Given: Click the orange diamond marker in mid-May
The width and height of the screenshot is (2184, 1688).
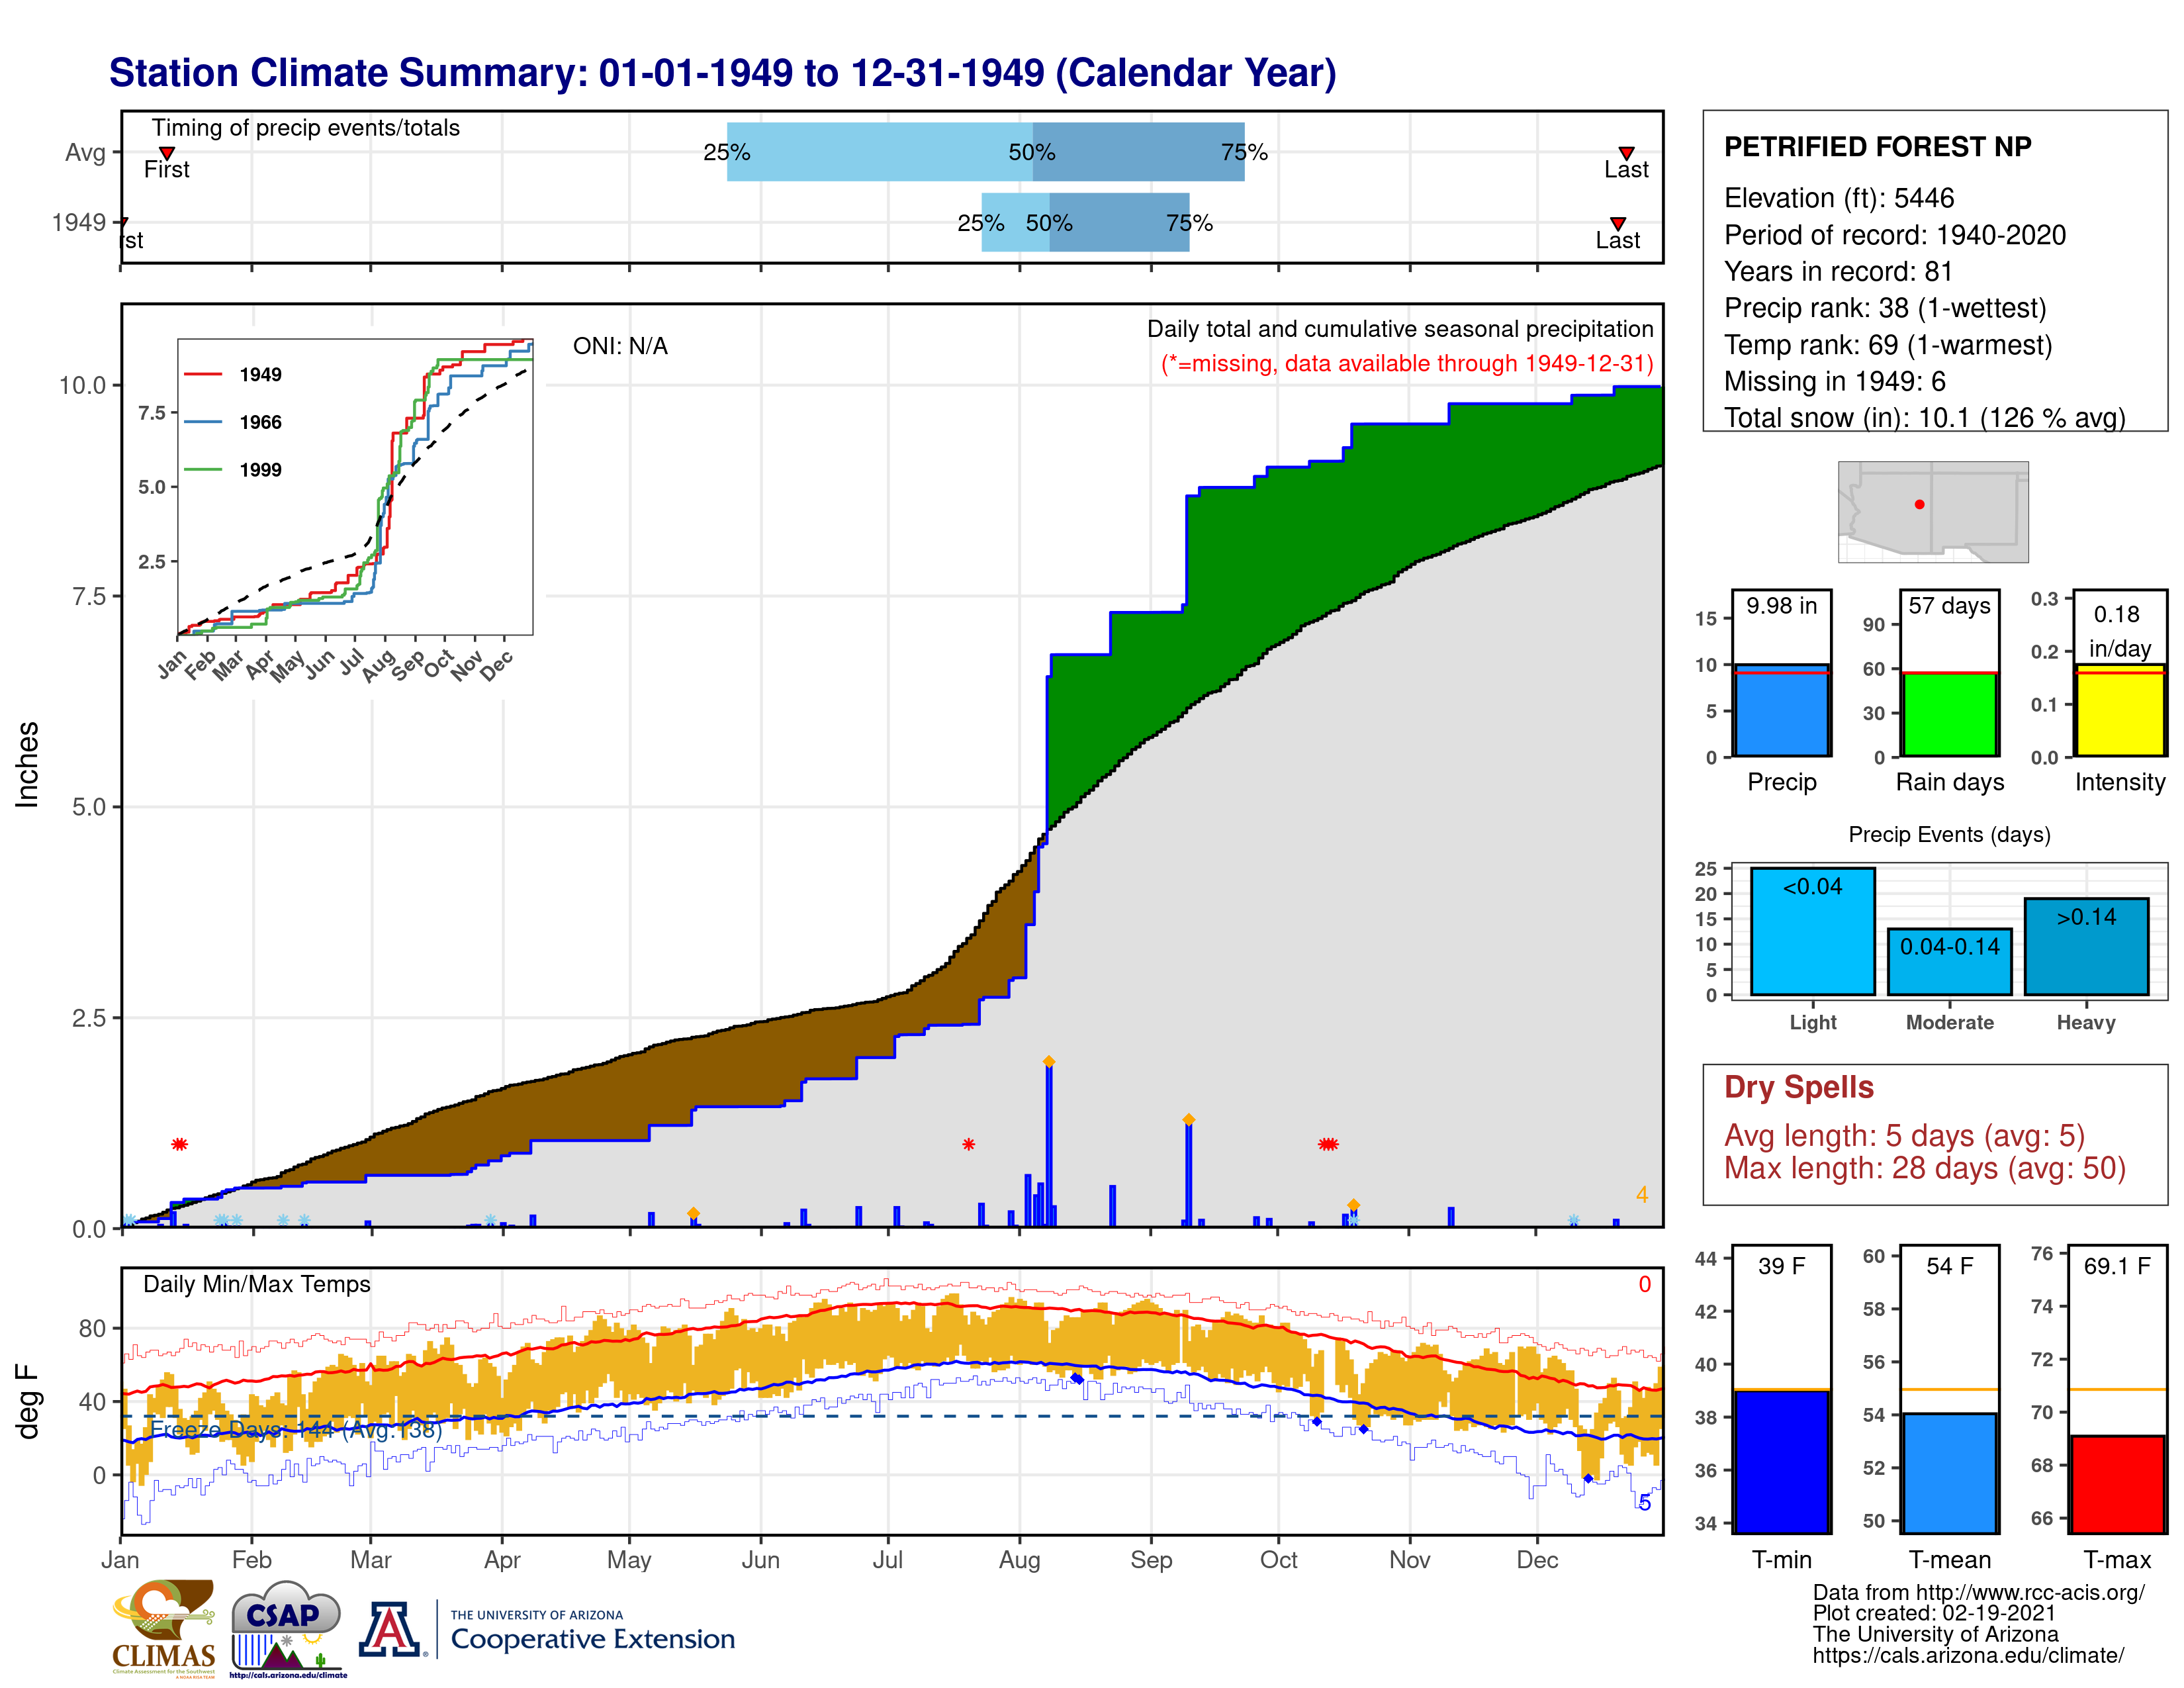Looking at the screenshot, I should [x=693, y=1213].
